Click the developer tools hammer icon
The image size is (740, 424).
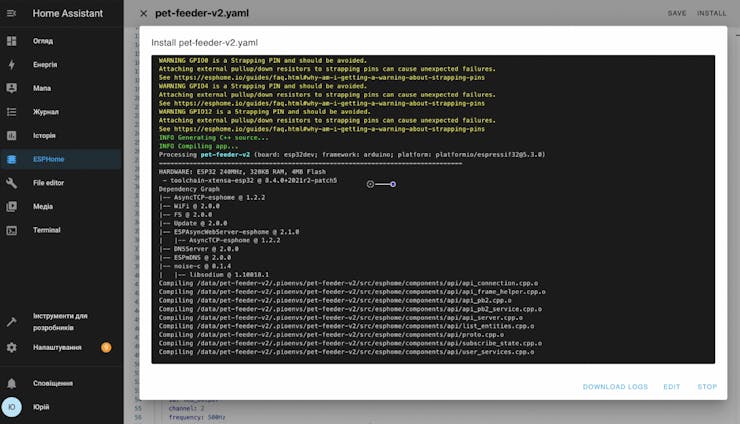coord(11,322)
